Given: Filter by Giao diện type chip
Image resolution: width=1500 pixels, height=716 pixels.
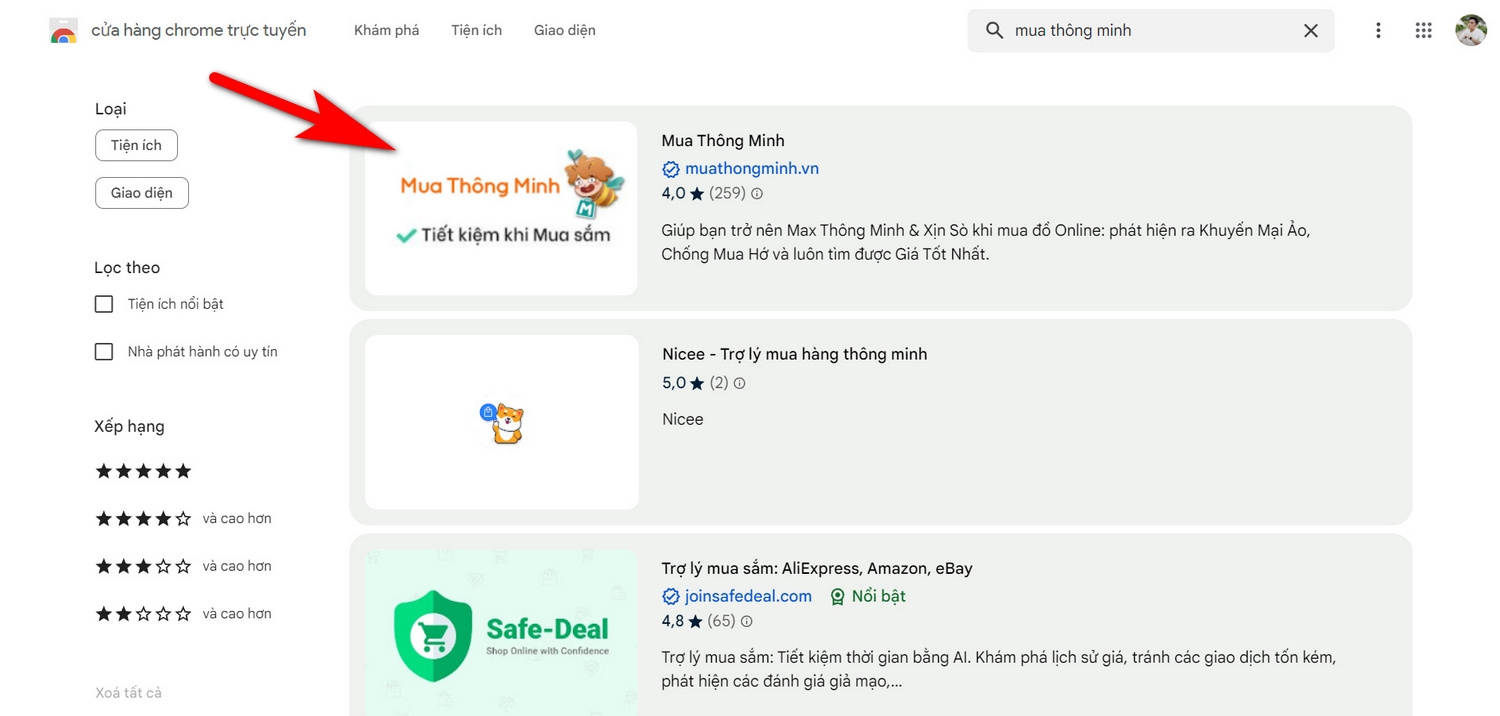Looking at the screenshot, I should [x=142, y=193].
